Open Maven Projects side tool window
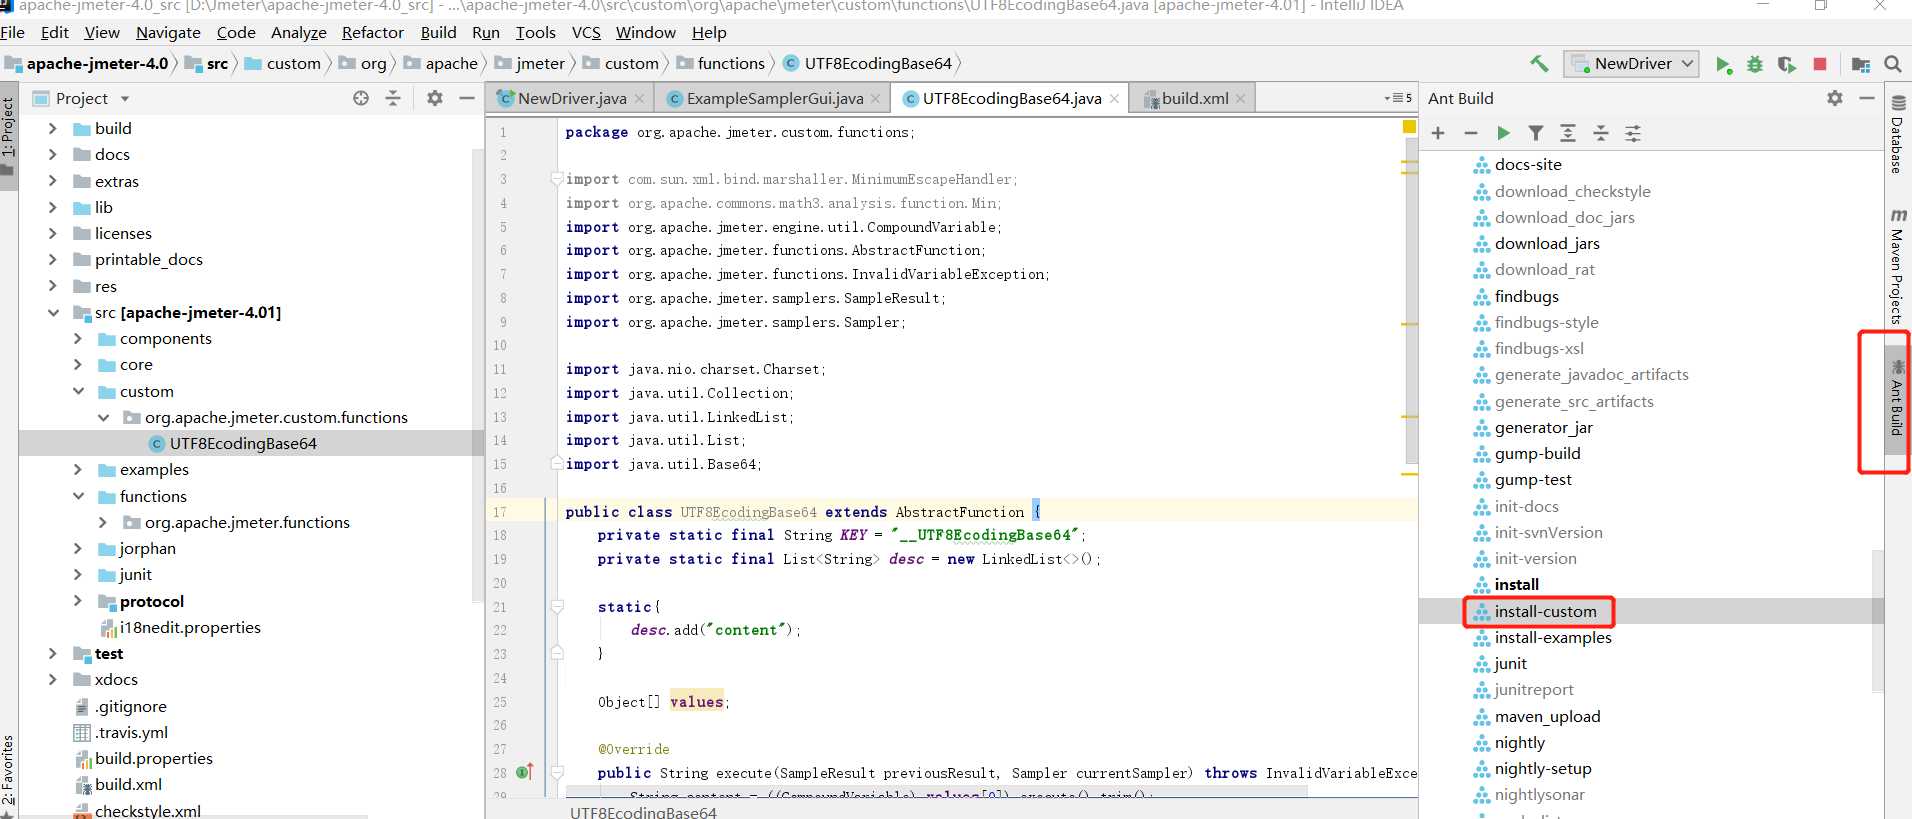1912x819 pixels. click(x=1897, y=265)
